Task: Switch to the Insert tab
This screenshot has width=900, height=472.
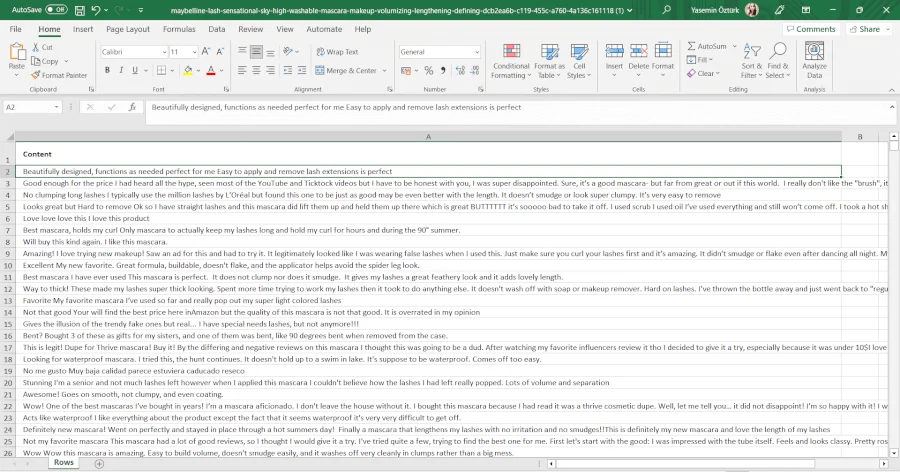Action: (x=83, y=29)
